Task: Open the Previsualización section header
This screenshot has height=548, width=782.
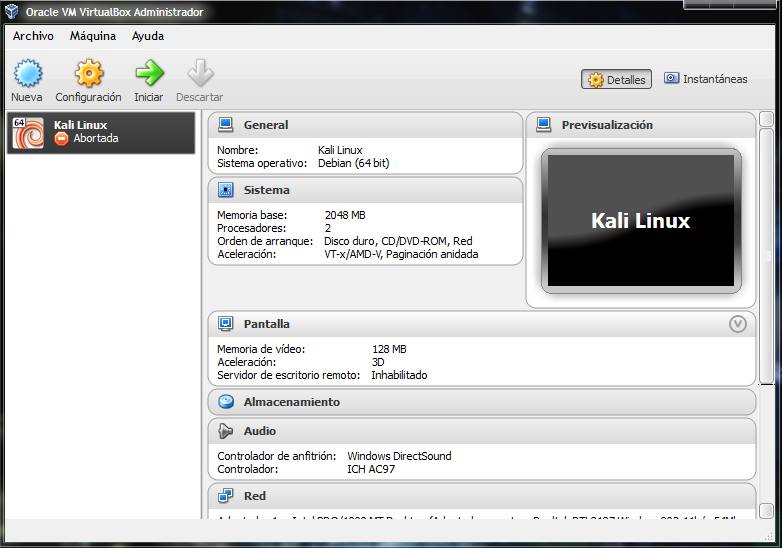Action: (641, 125)
